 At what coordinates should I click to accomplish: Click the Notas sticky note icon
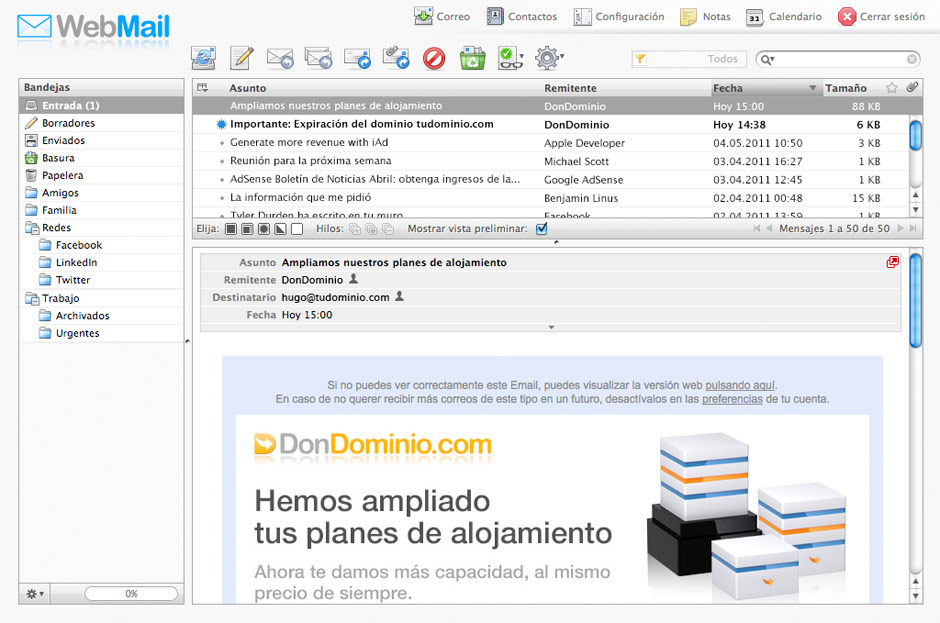tap(688, 17)
